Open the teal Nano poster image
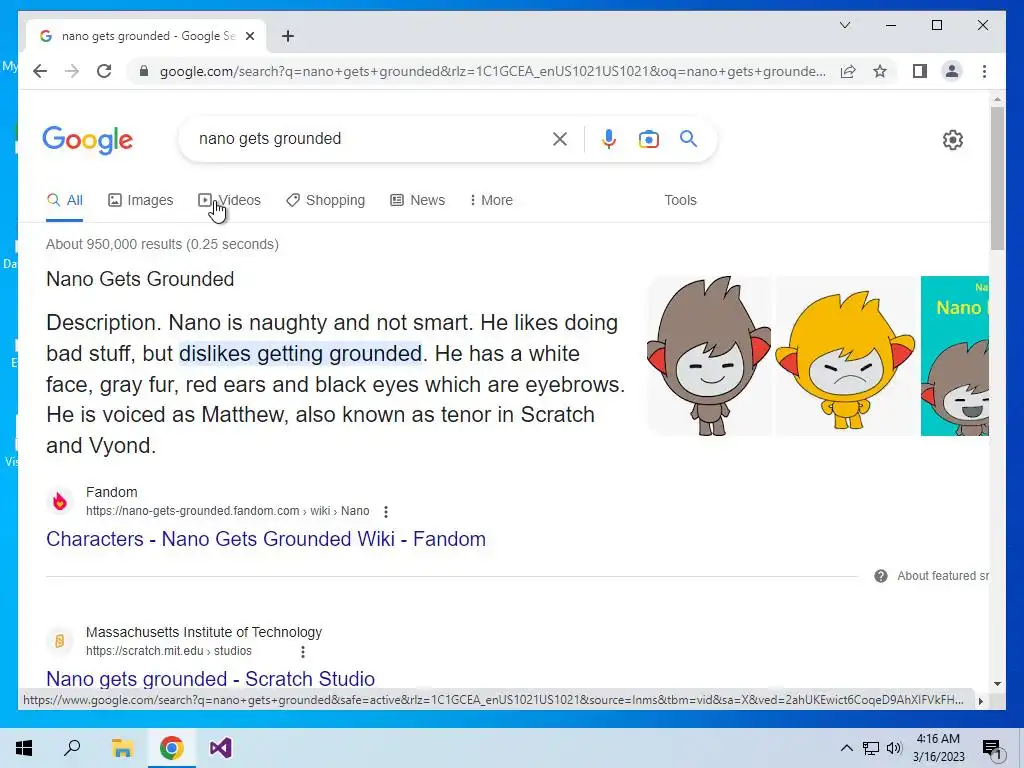This screenshot has height=768, width=1024. 955,356
